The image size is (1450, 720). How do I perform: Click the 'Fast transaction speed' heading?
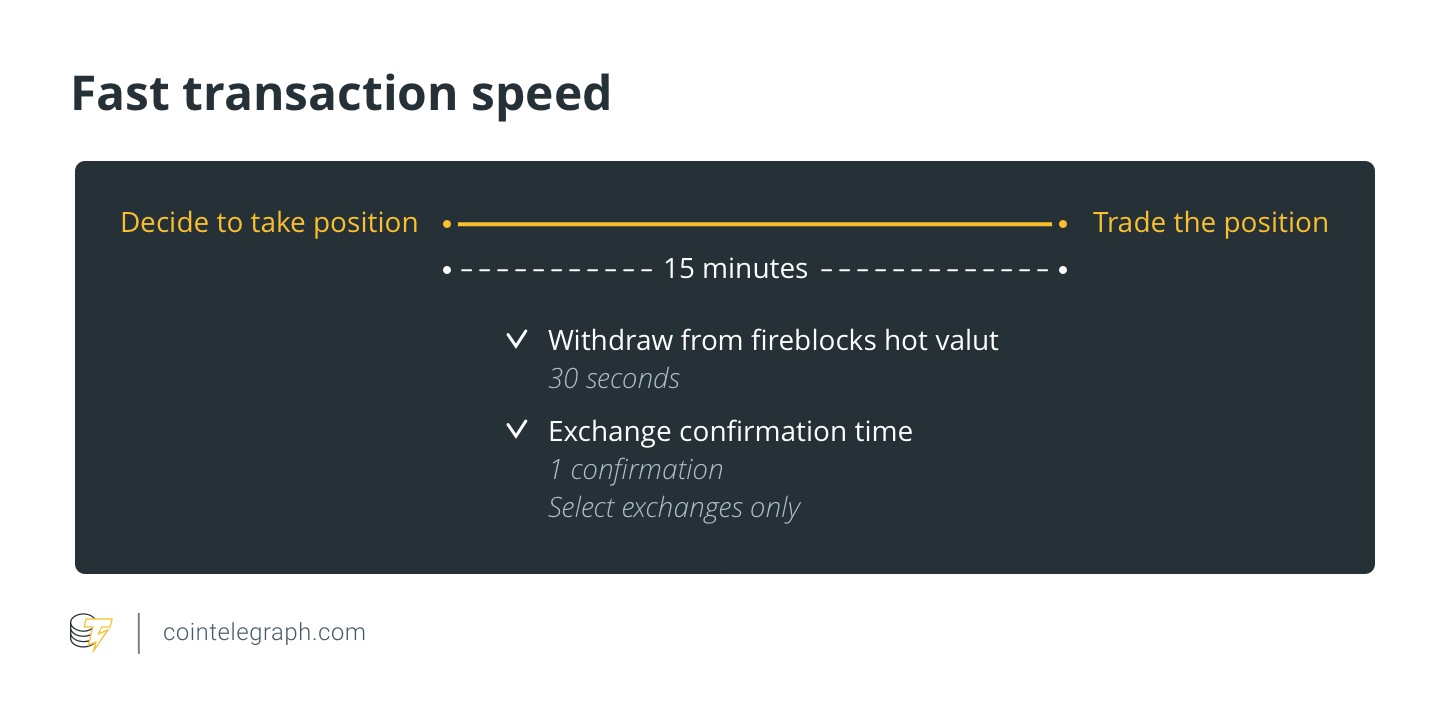[x=341, y=93]
